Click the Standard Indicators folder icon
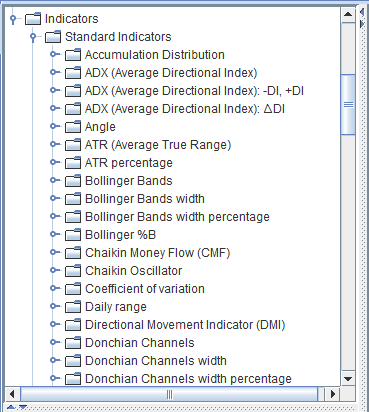This screenshot has height=412, width=369. click(53, 37)
